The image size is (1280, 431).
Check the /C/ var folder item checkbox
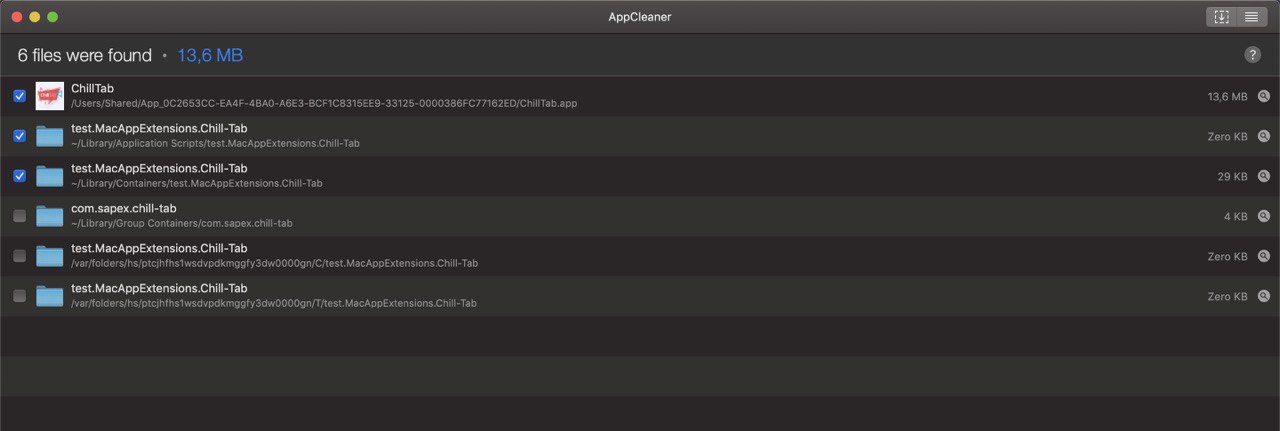pos(19,256)
